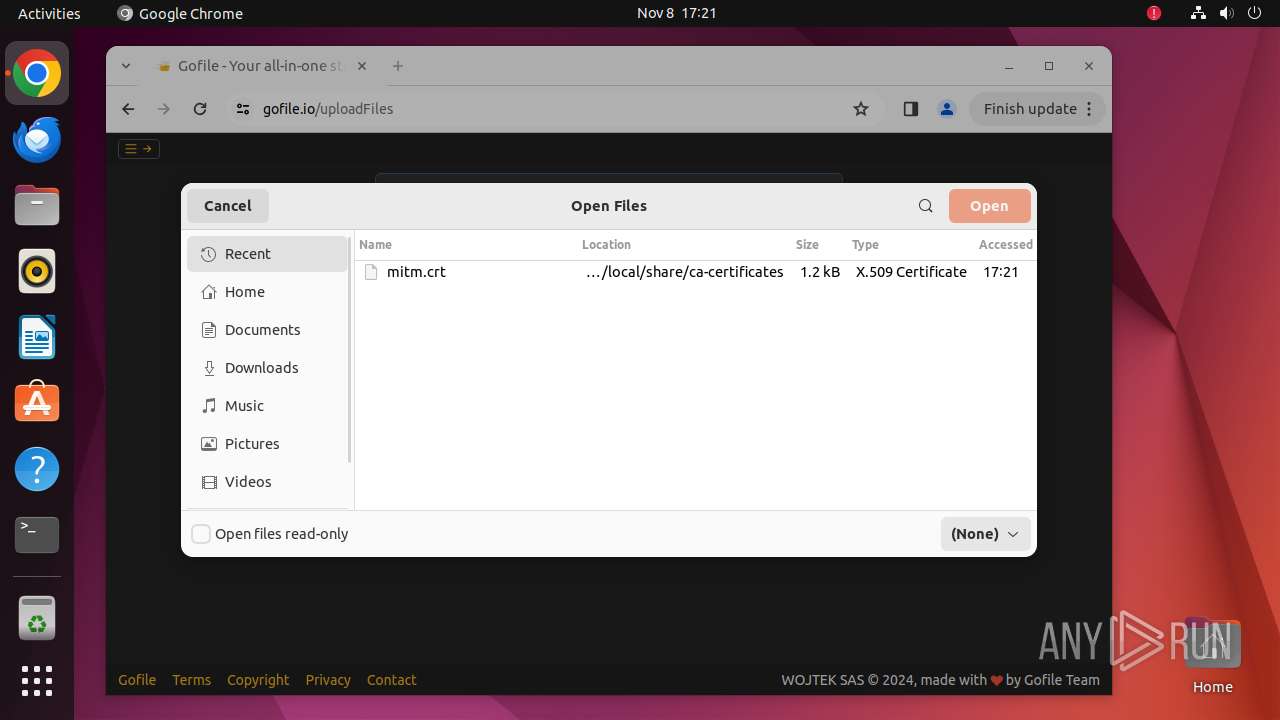The image size is (1280, 720).
Task: Click the mitm.crt file icon
Action: [371, 272]
